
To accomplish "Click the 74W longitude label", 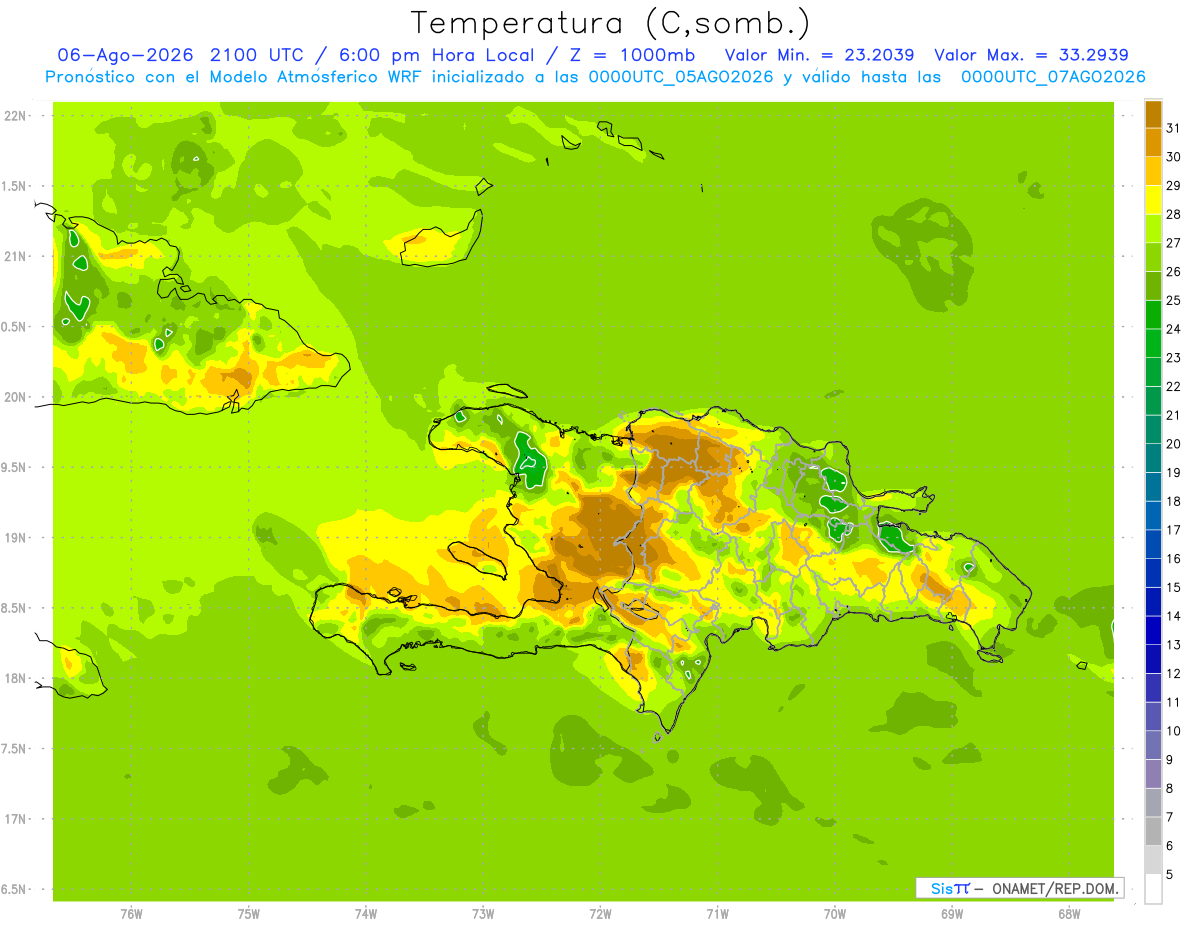I will tap(366, 914).
